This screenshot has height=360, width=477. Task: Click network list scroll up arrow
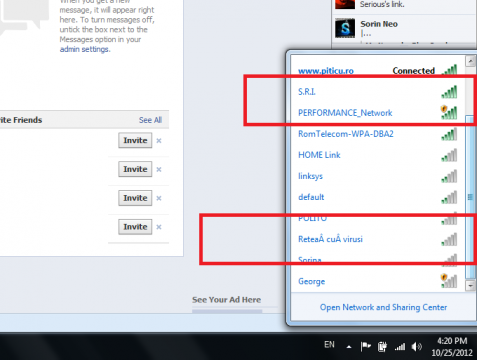point(471,61)
